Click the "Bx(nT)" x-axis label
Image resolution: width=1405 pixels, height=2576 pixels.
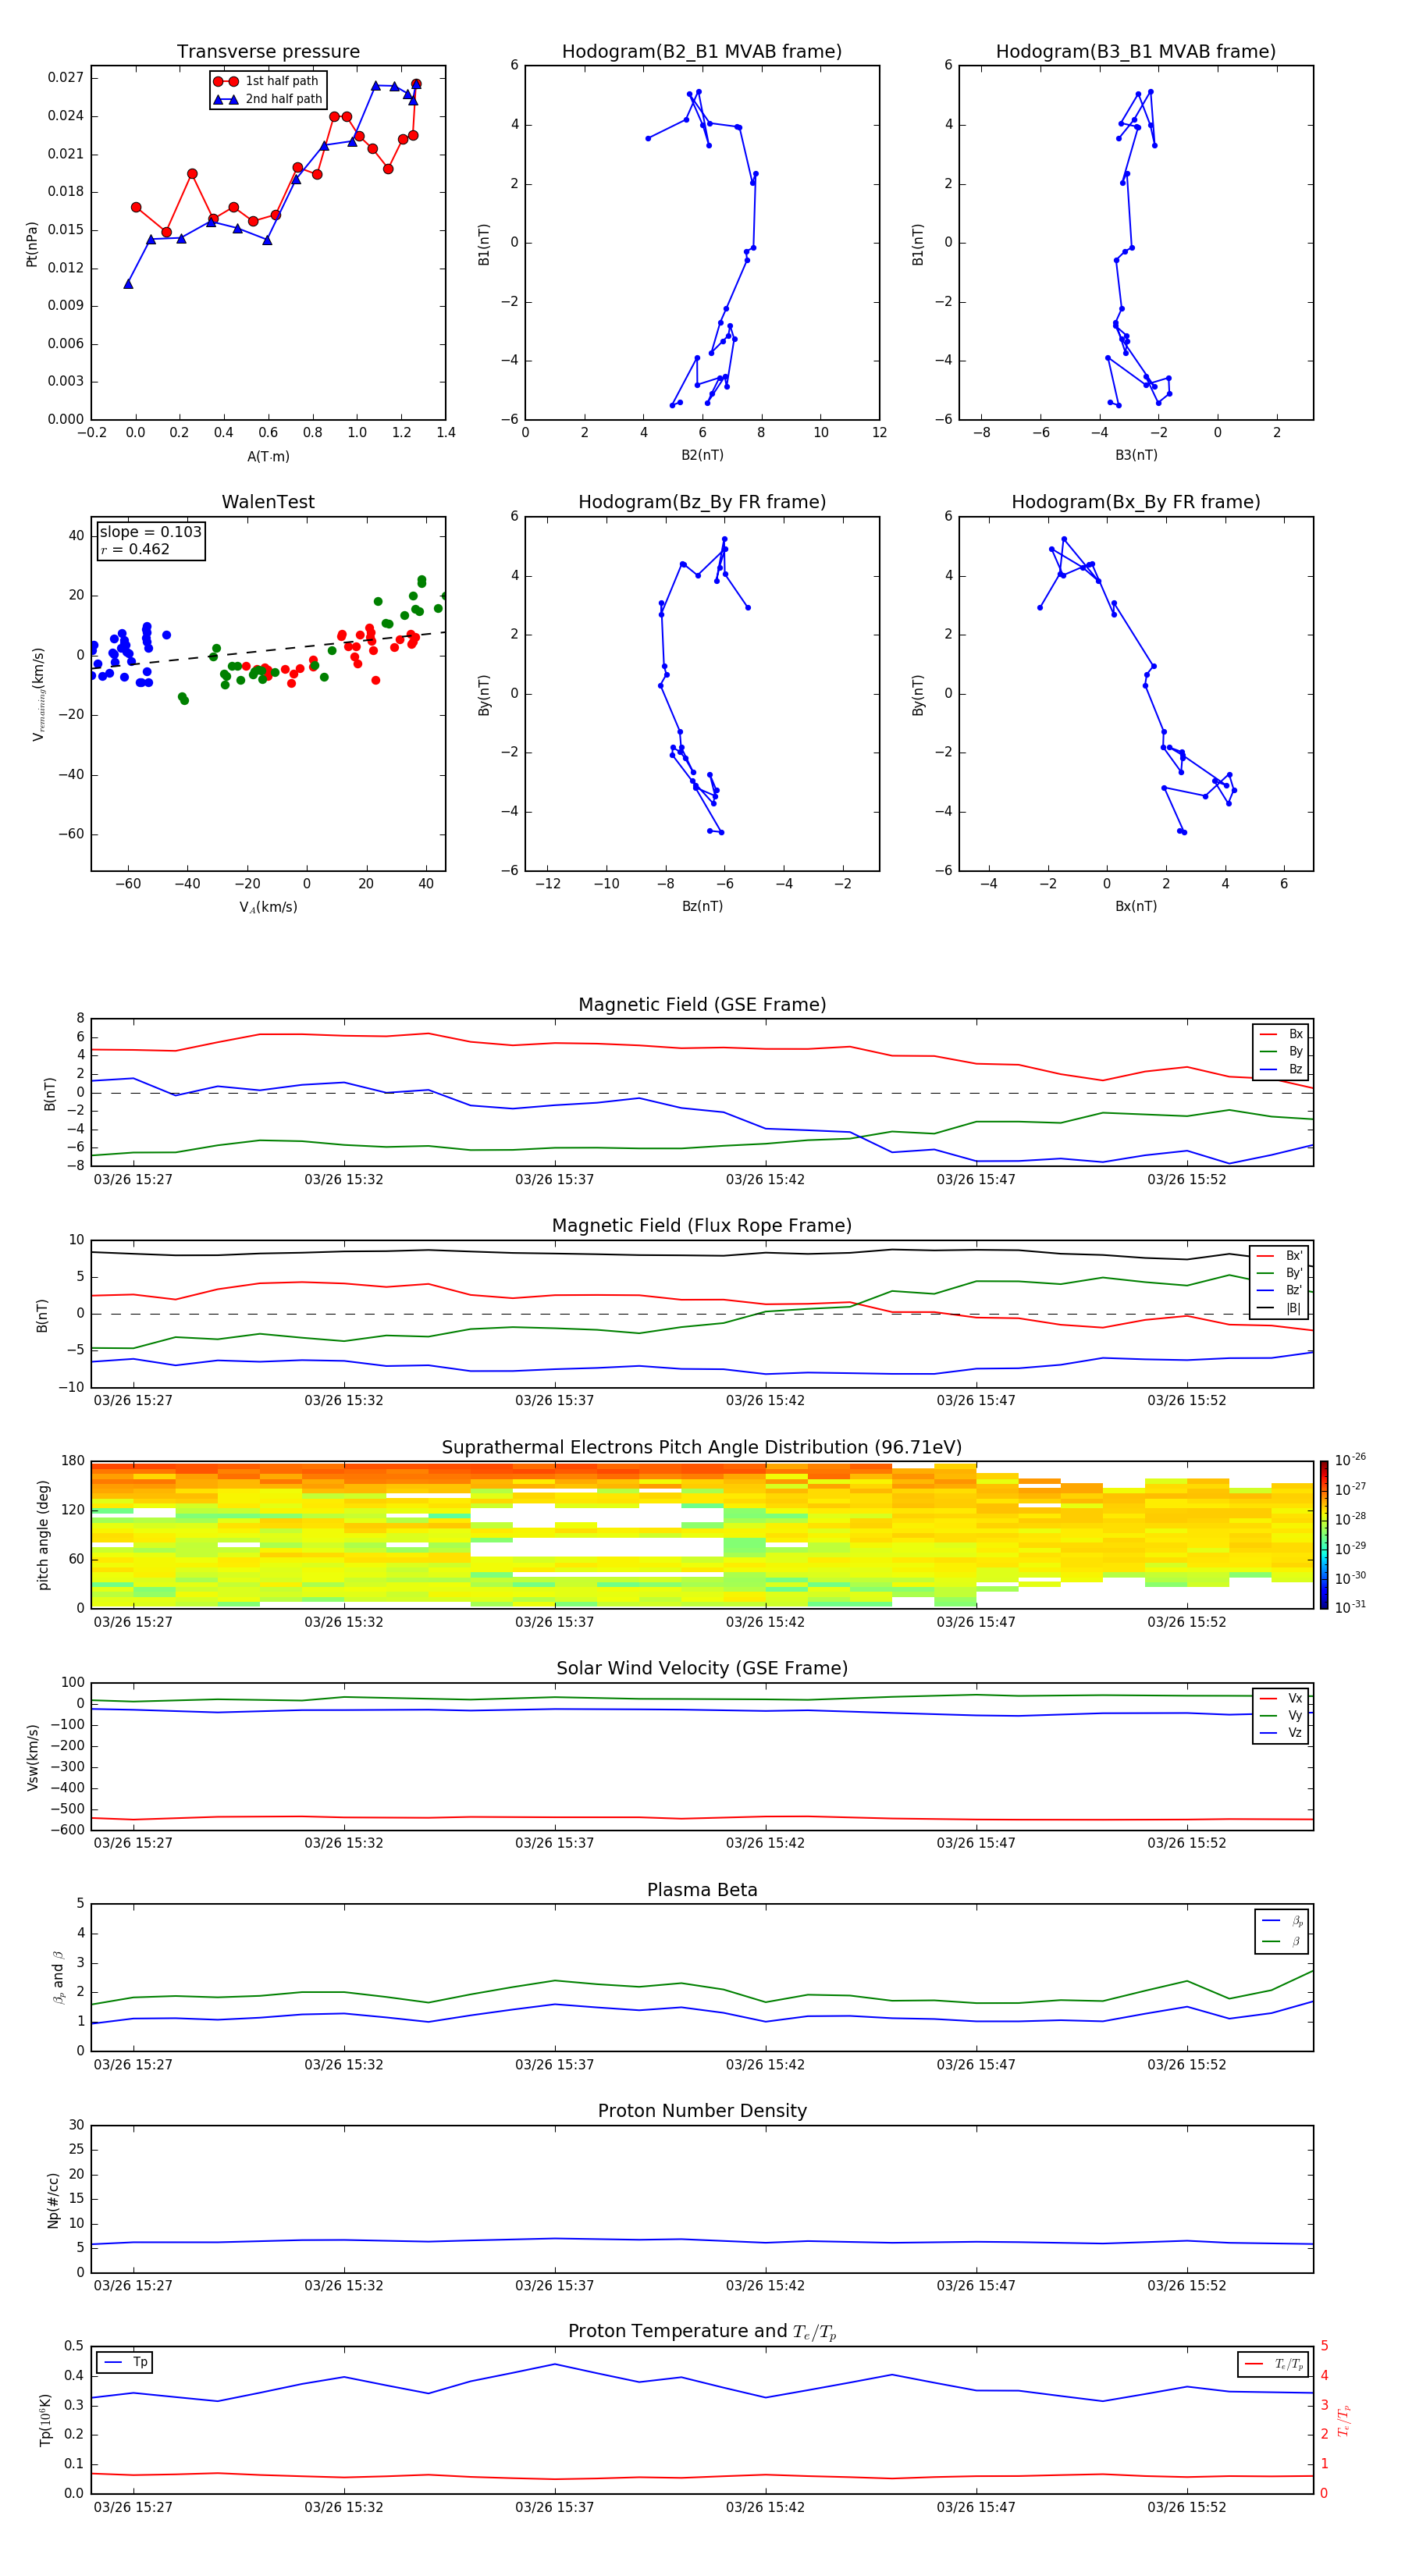click(x=1136, y=906)
